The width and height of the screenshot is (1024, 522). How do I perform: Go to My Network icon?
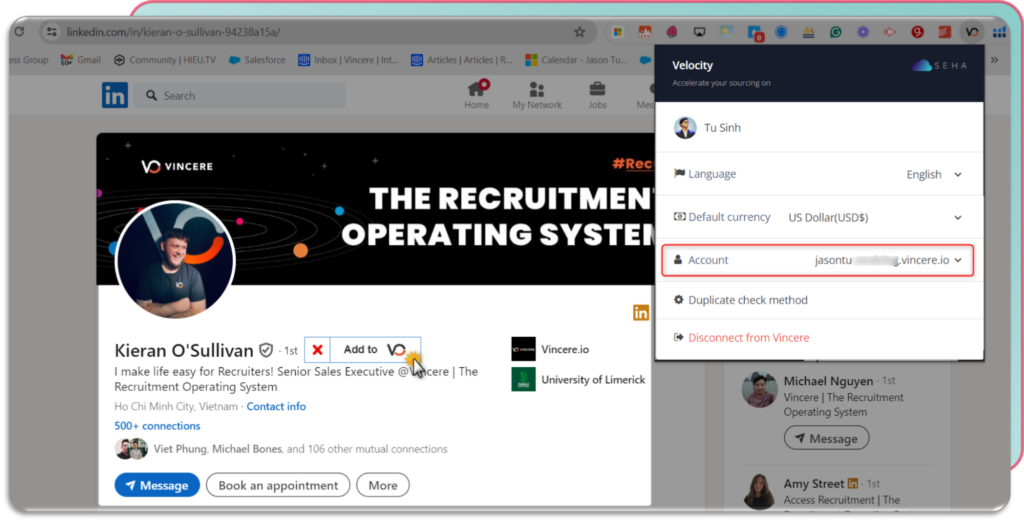(x=537, y=90)
